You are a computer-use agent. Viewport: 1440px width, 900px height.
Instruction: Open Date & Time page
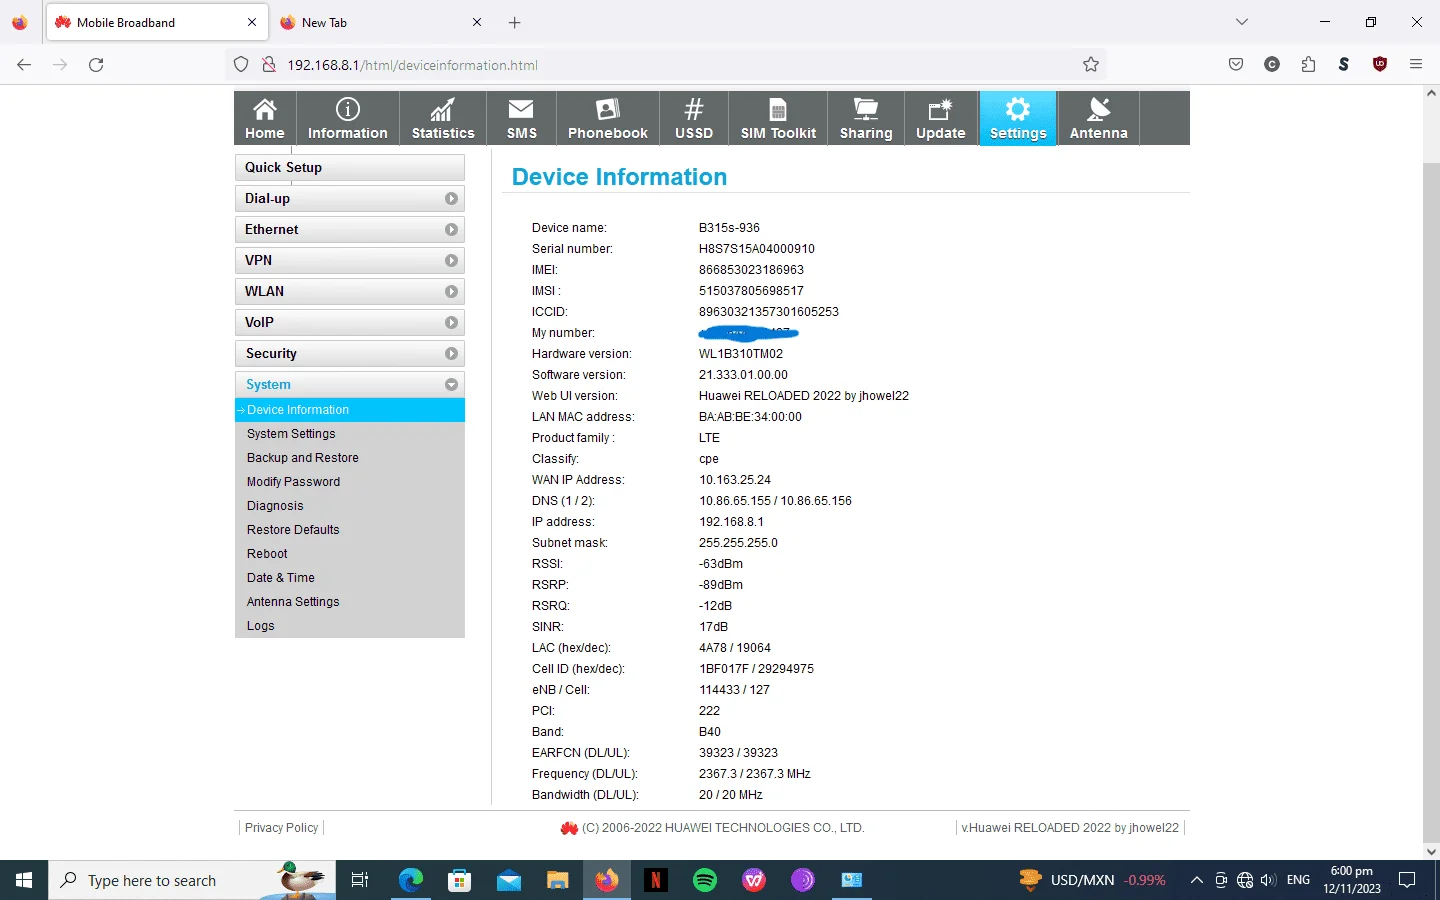281,578
